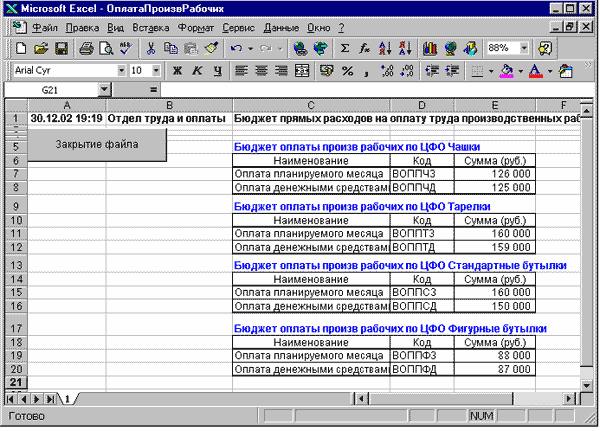
Task: Expand the font size 10 dropdown
Action: point(156,70)
